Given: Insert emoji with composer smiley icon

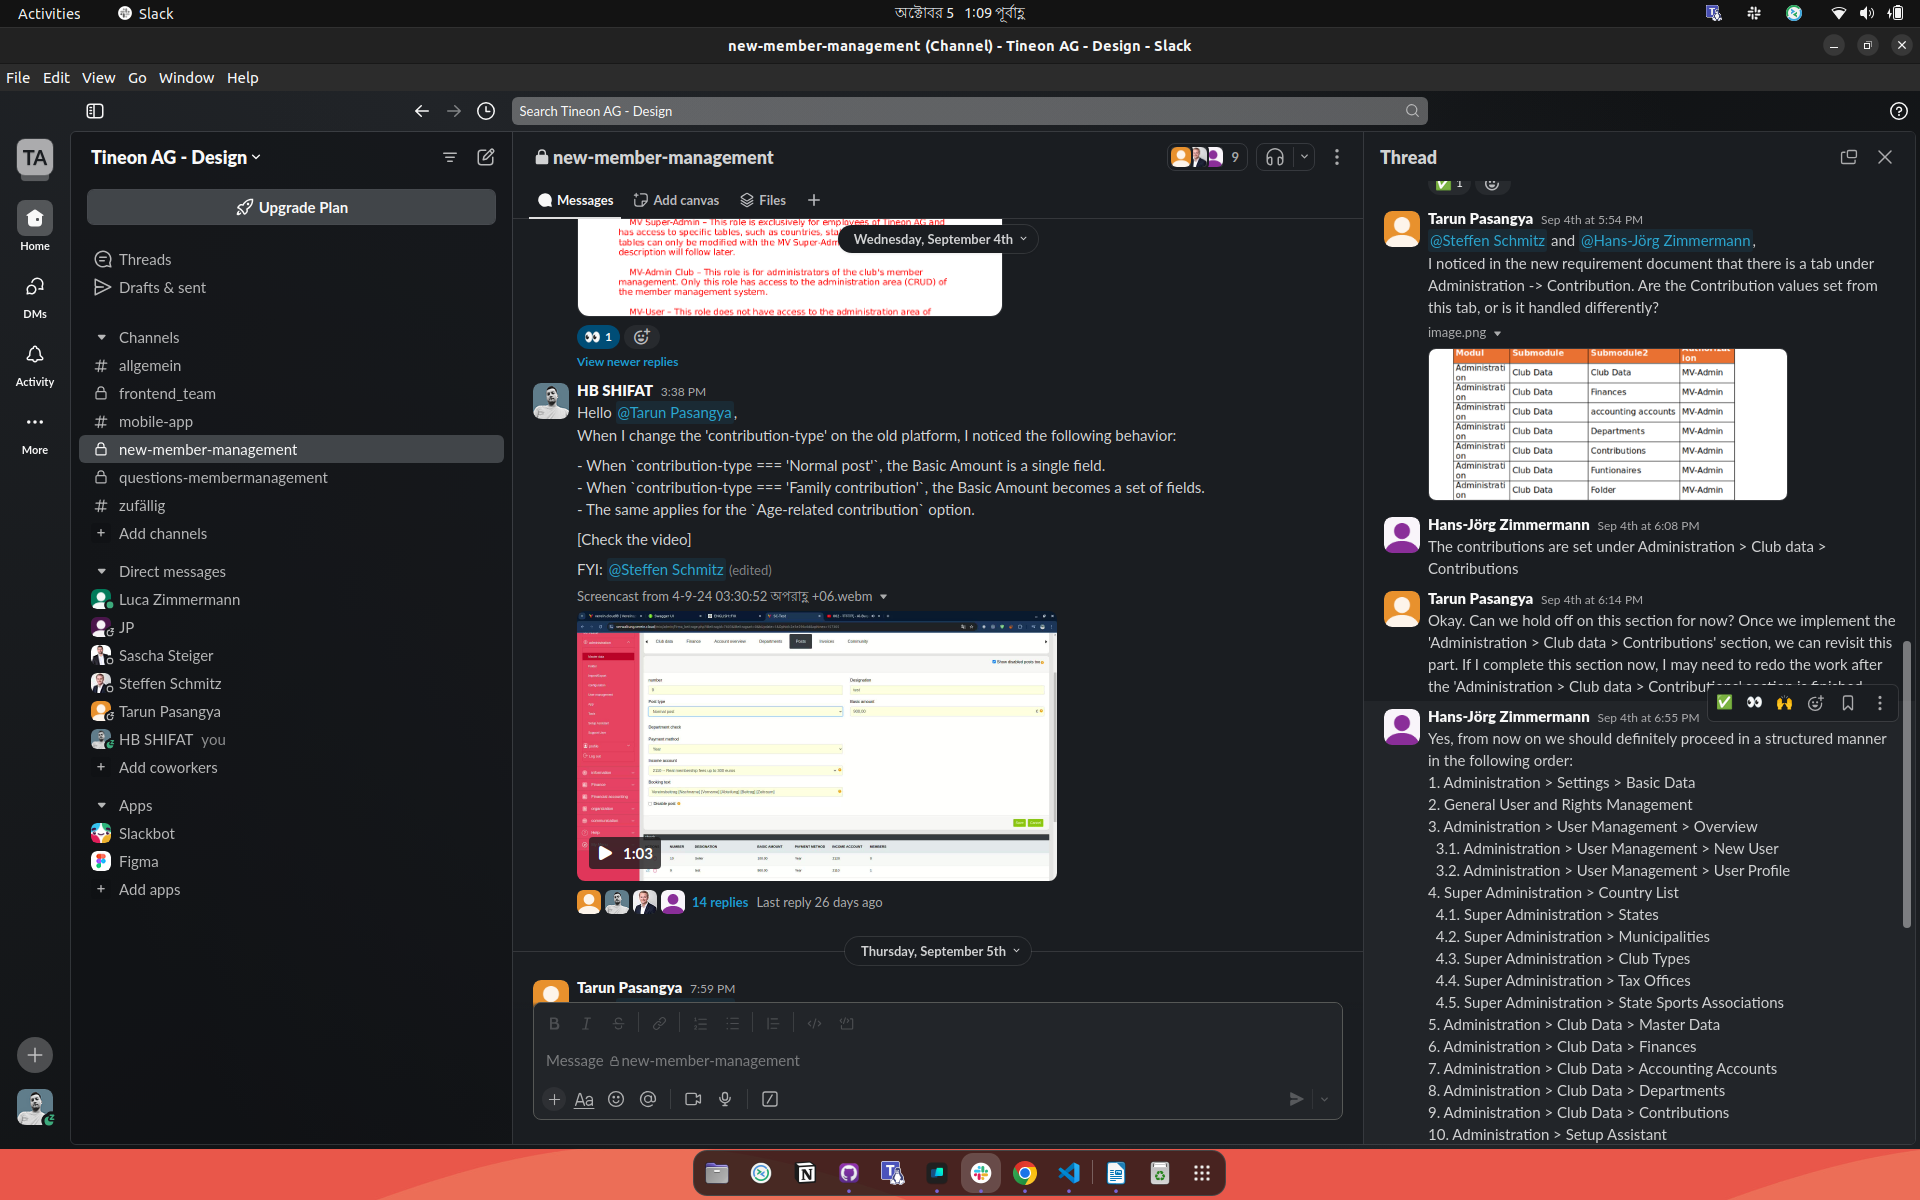Looking at the screenshot, I should 616,1099.
